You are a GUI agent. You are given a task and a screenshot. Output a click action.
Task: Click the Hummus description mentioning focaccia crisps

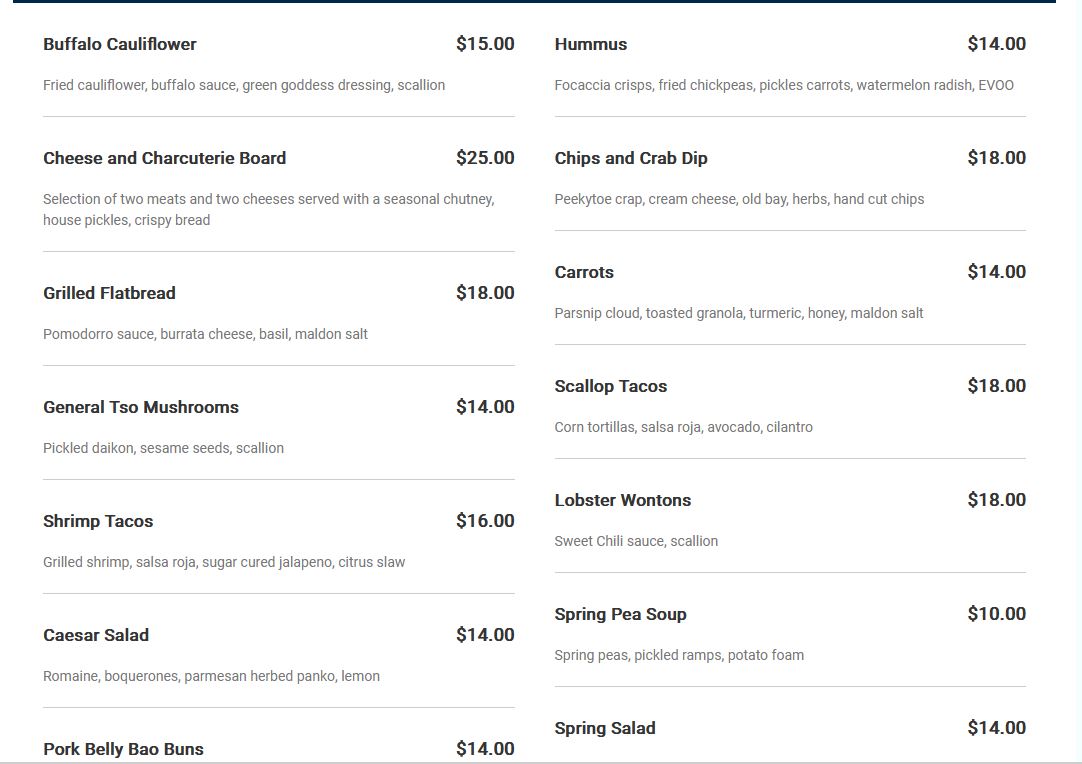[784, 85]
